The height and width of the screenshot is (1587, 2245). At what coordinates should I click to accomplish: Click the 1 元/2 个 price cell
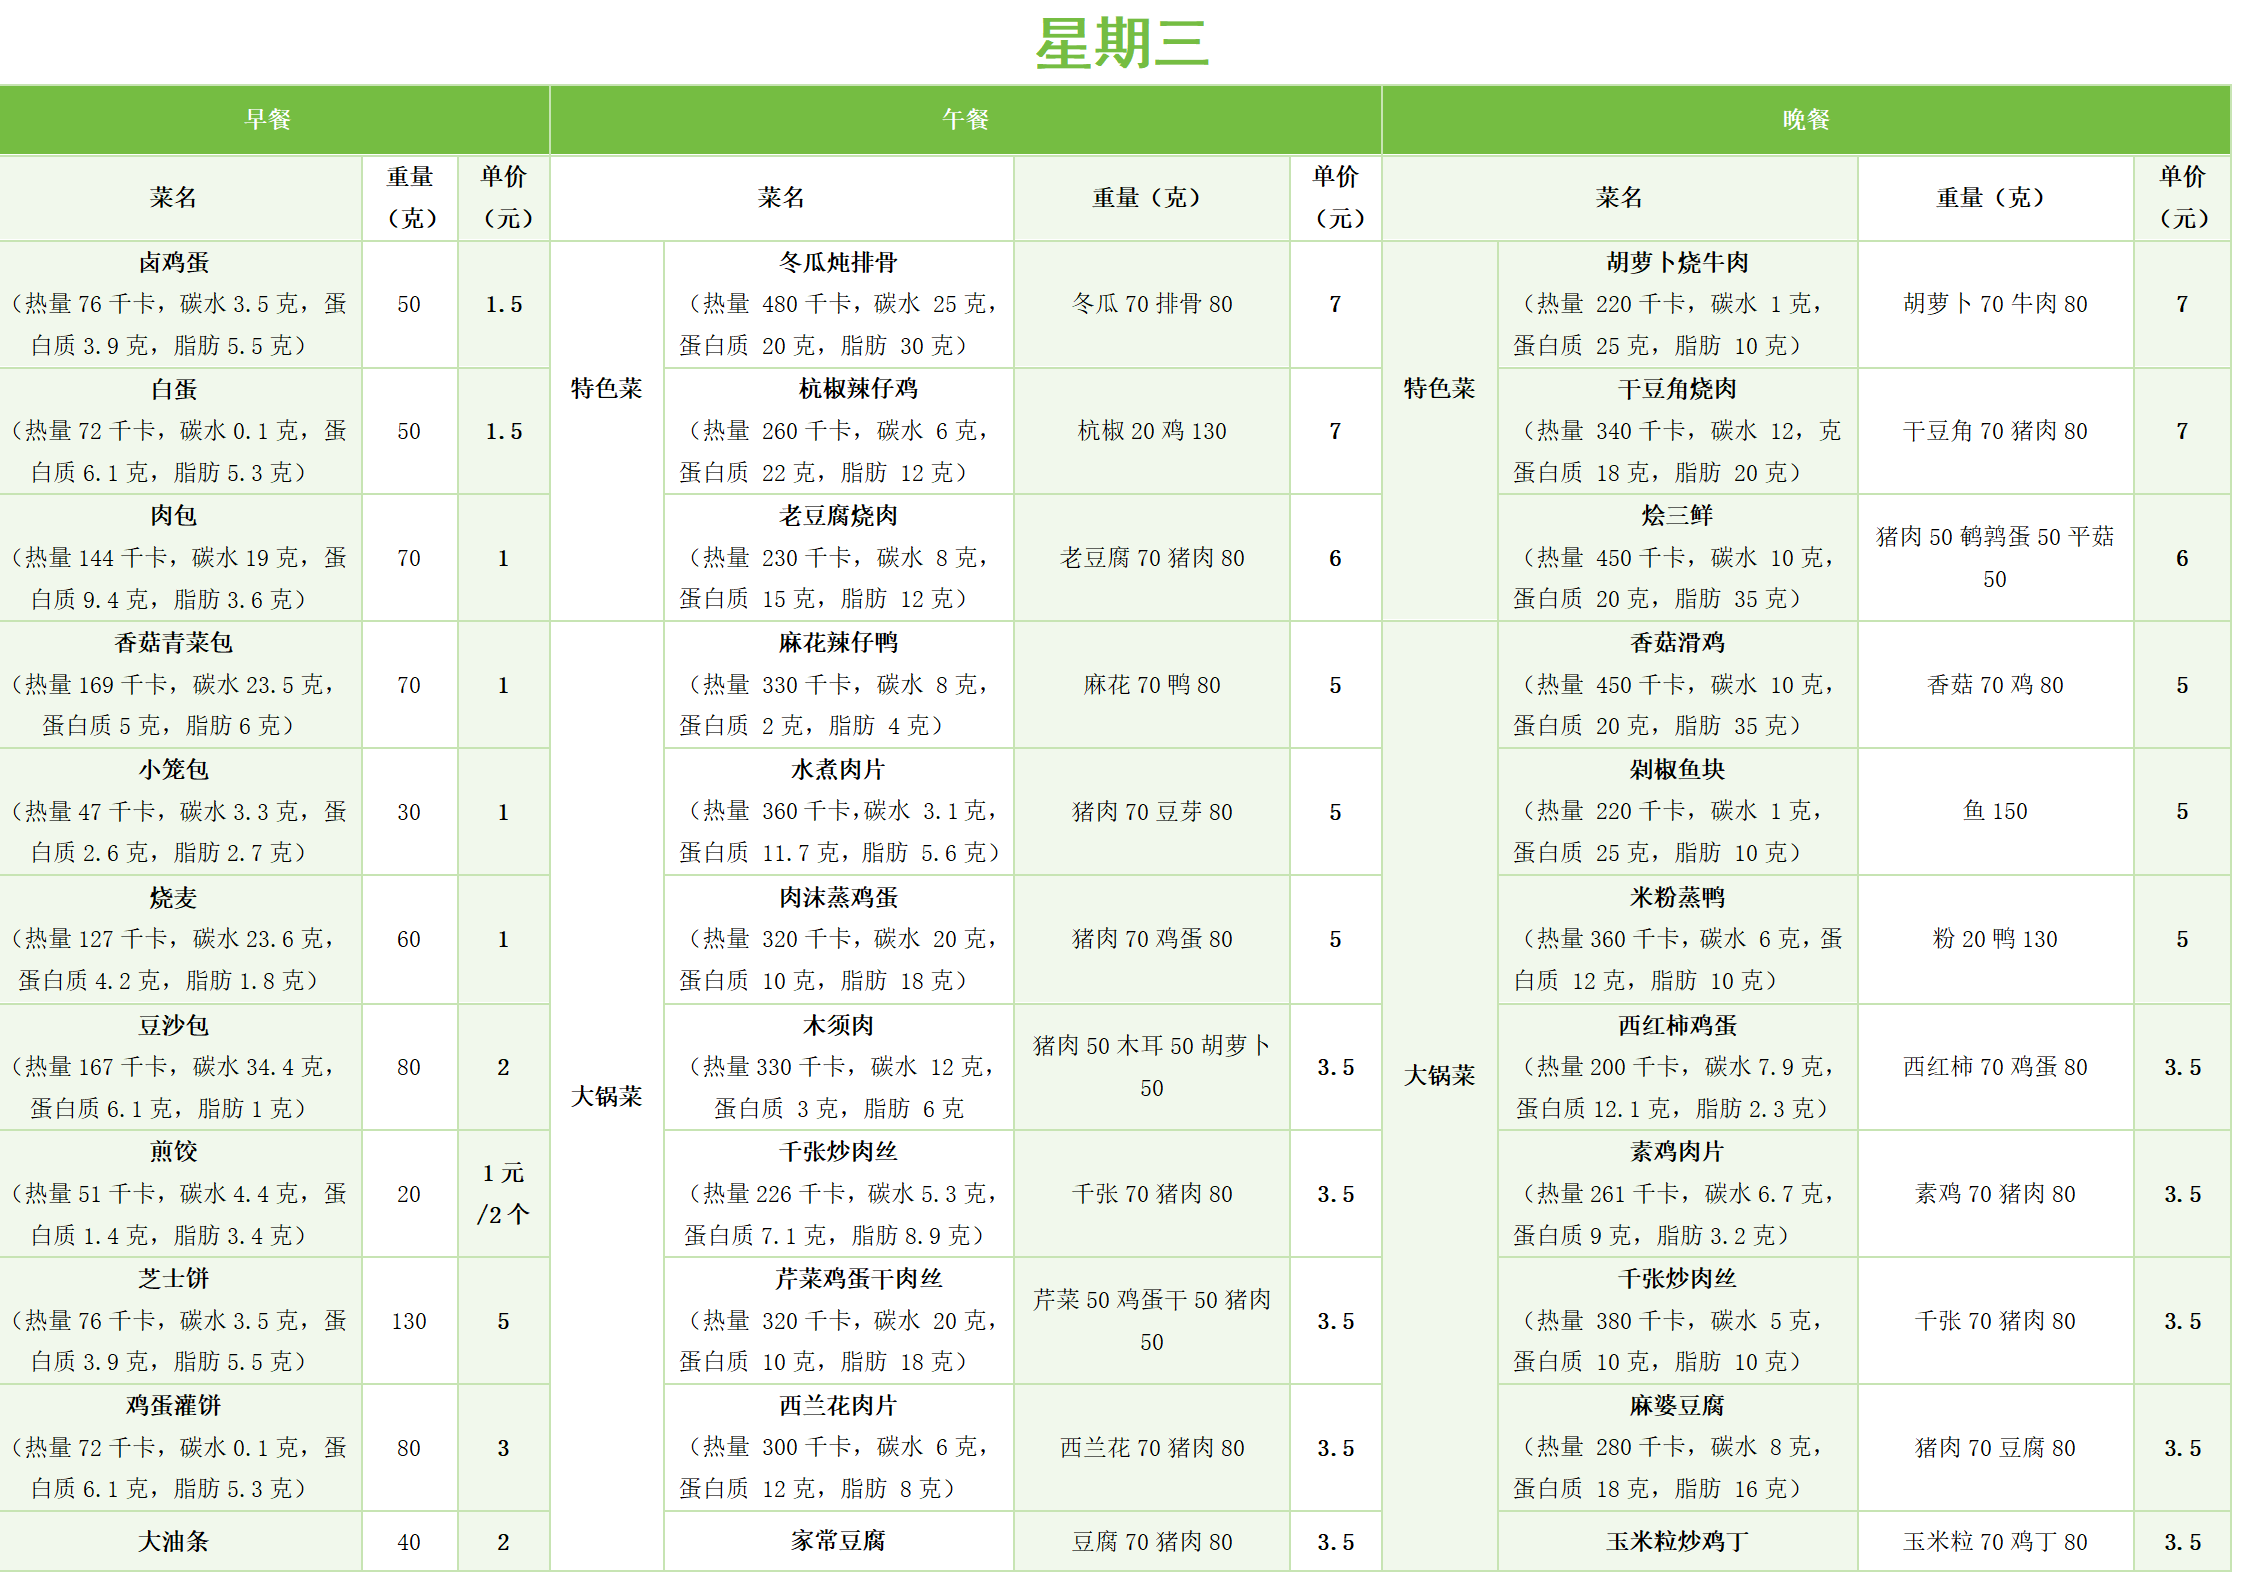coord(503,1193)
